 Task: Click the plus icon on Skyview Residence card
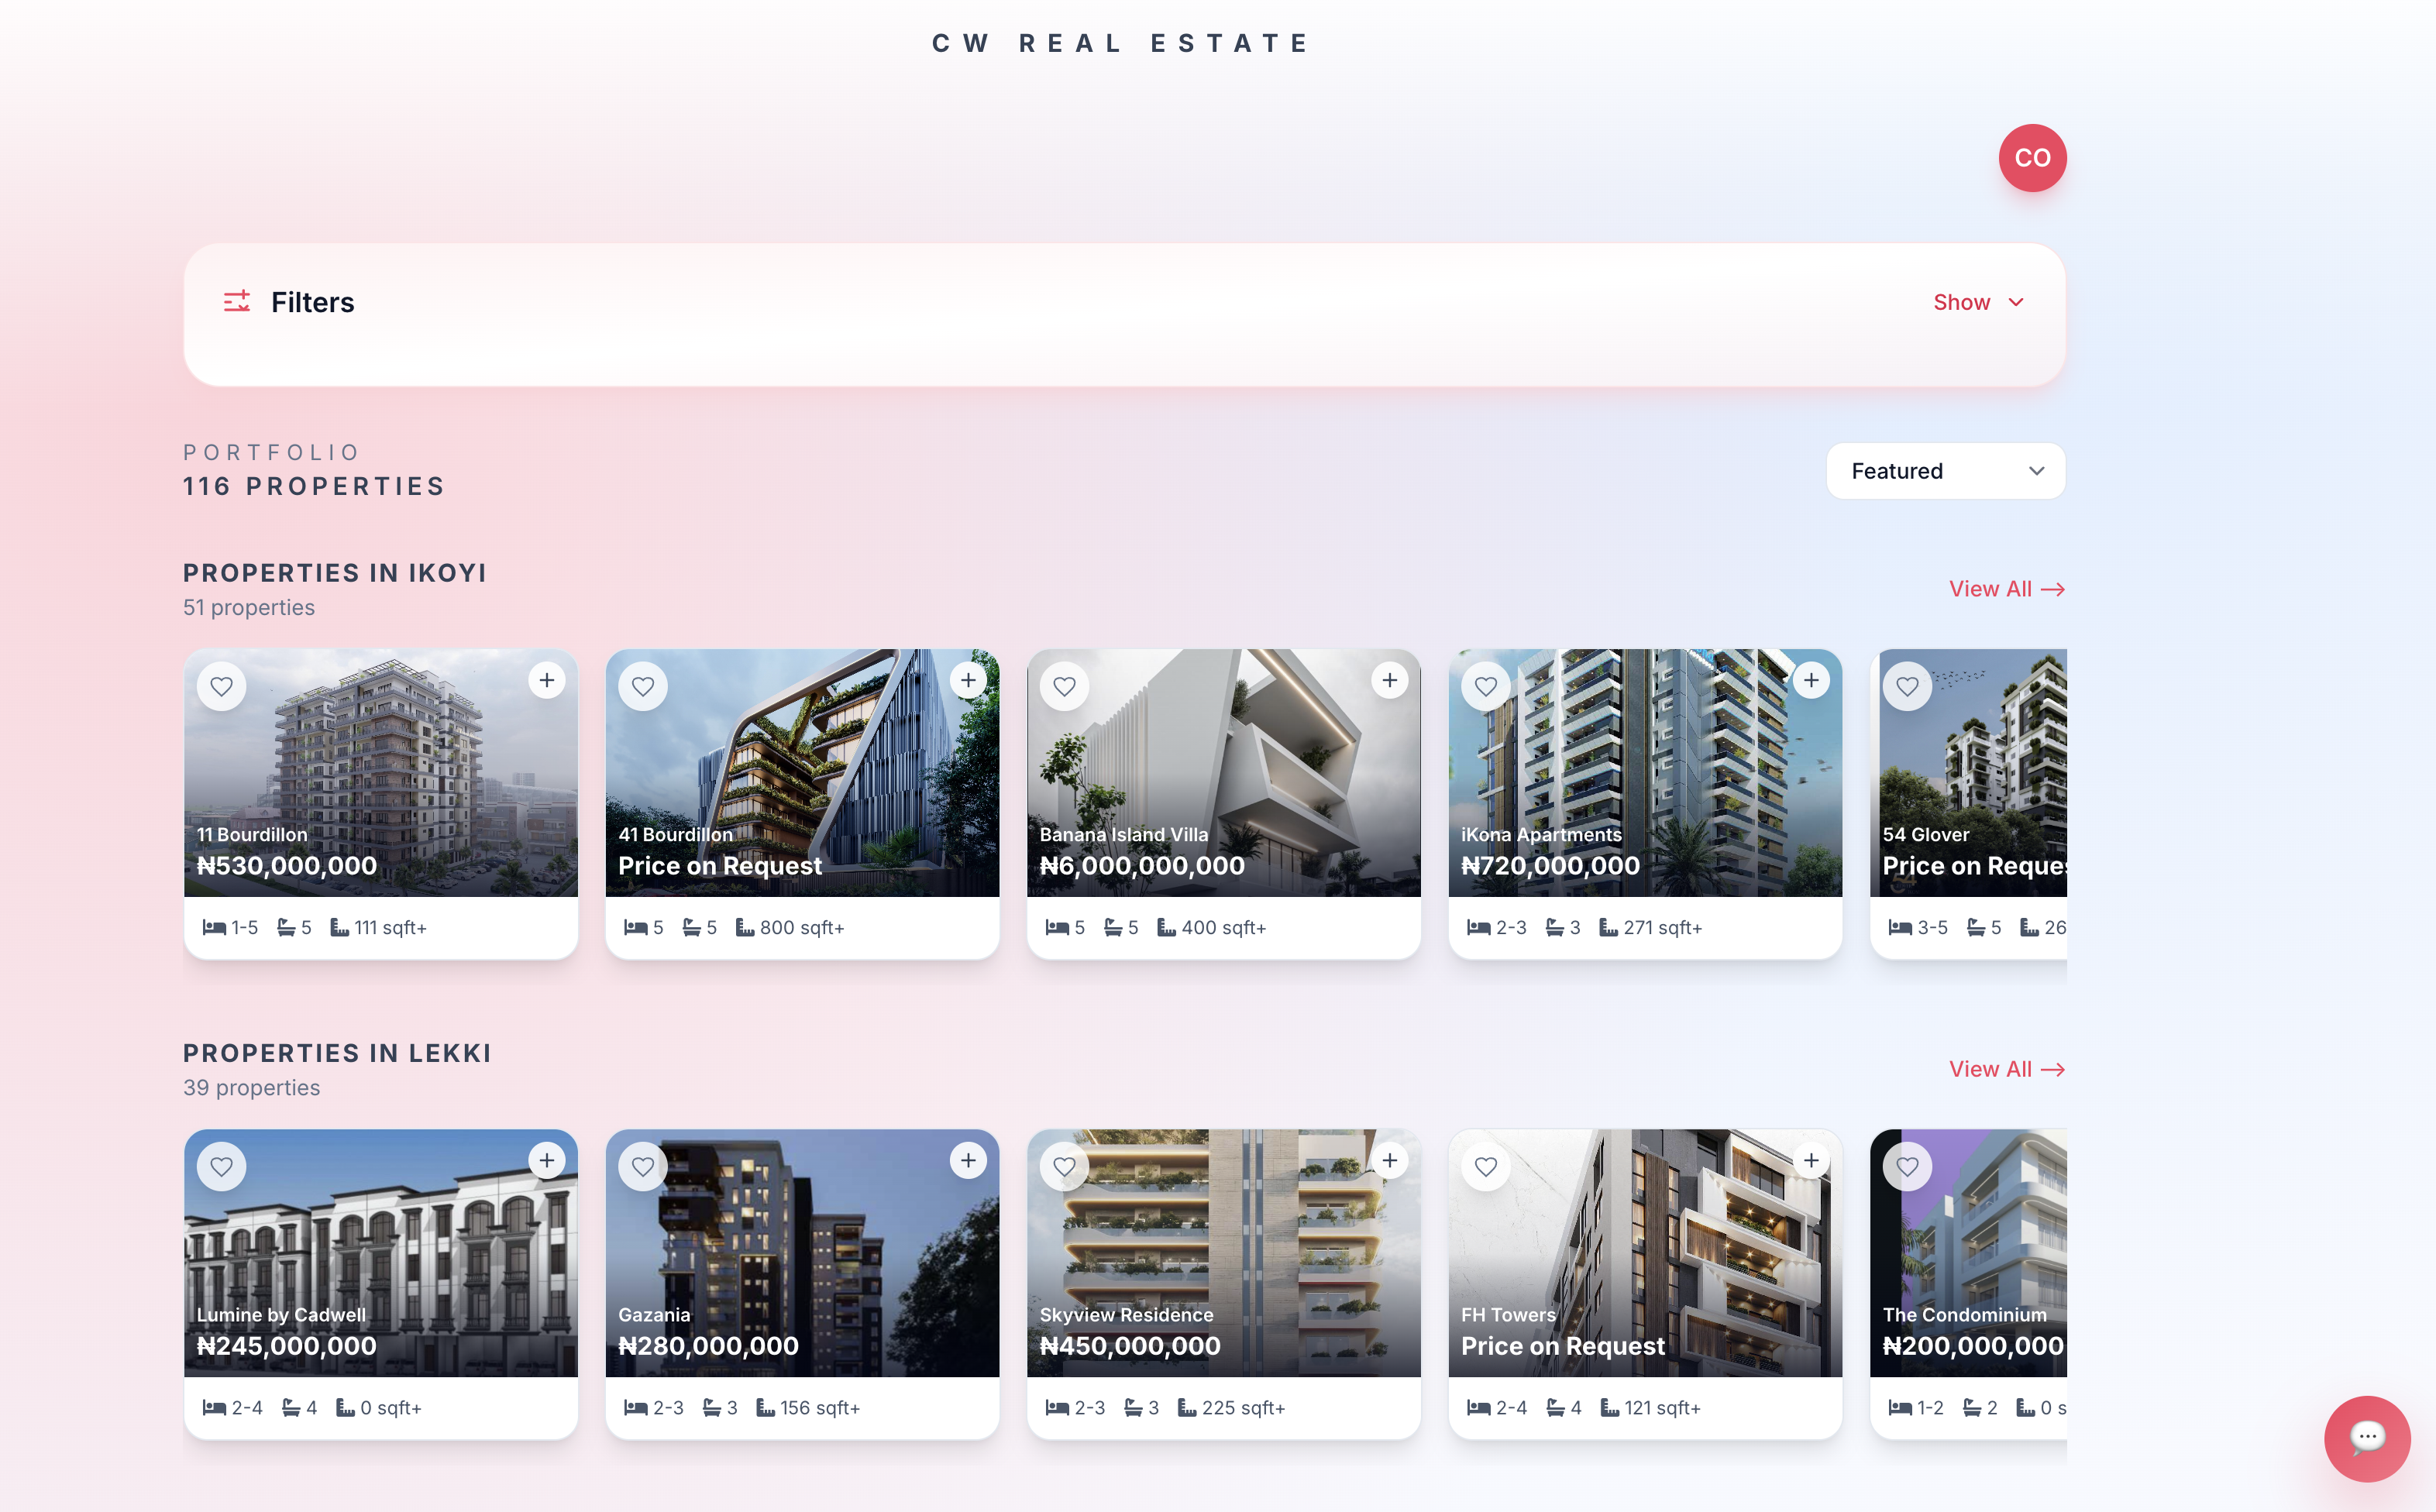[1390, 1160]
